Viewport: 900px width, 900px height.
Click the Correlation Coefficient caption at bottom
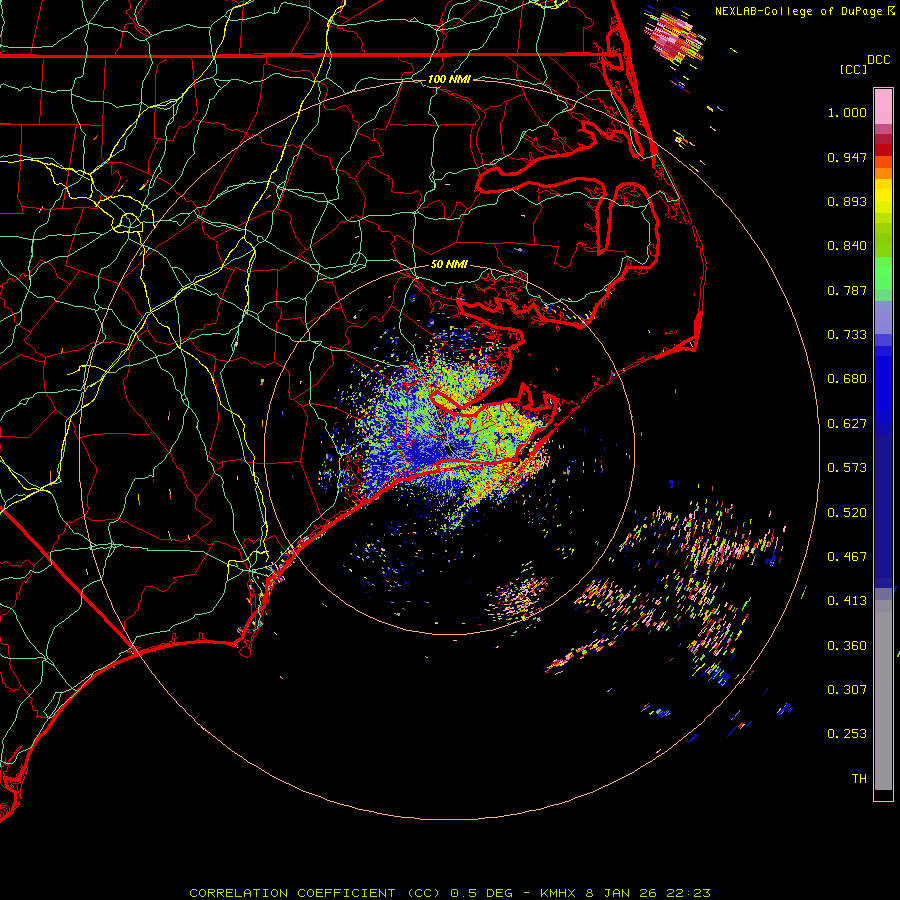click(450, 893)
